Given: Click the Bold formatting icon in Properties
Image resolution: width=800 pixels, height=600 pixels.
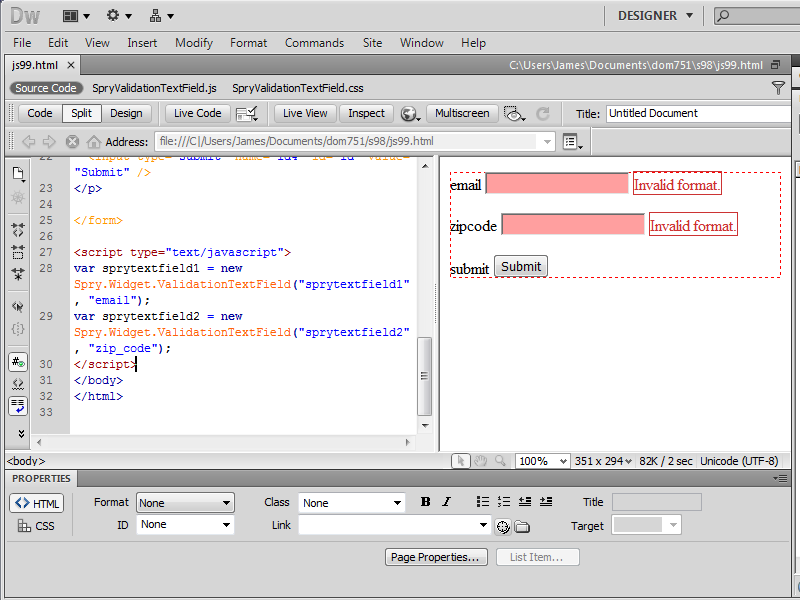Looking at the screenshot, I should pyautogui.click(x=426, y=502).
